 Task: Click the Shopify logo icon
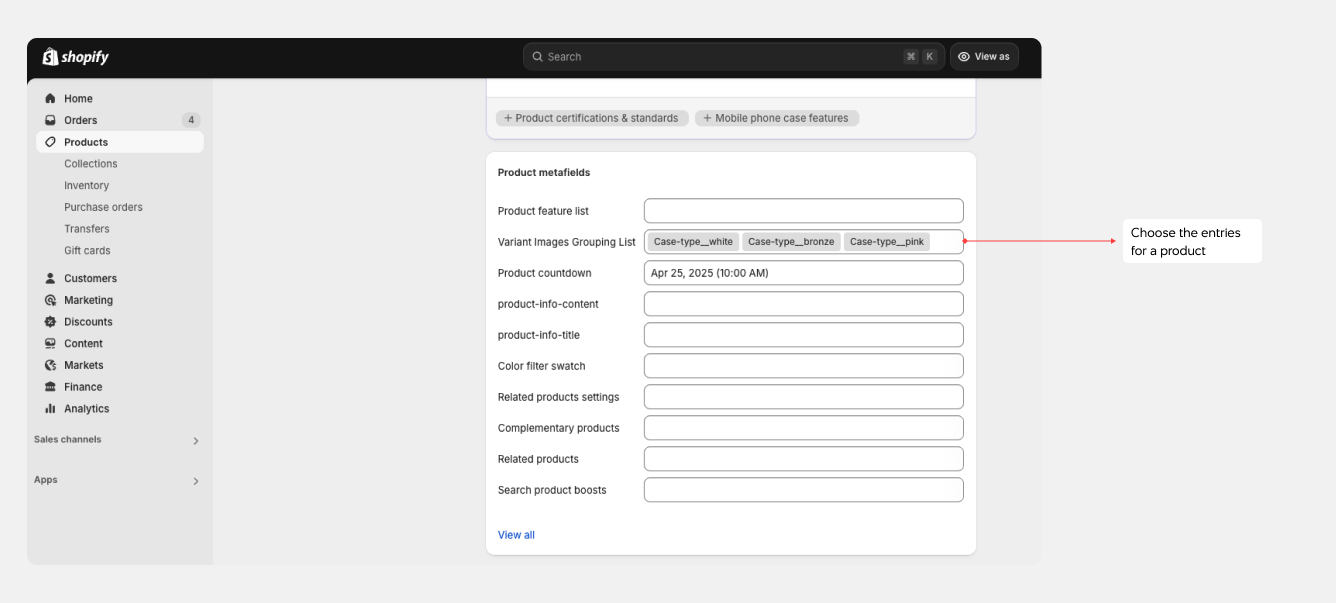(50, 57)
